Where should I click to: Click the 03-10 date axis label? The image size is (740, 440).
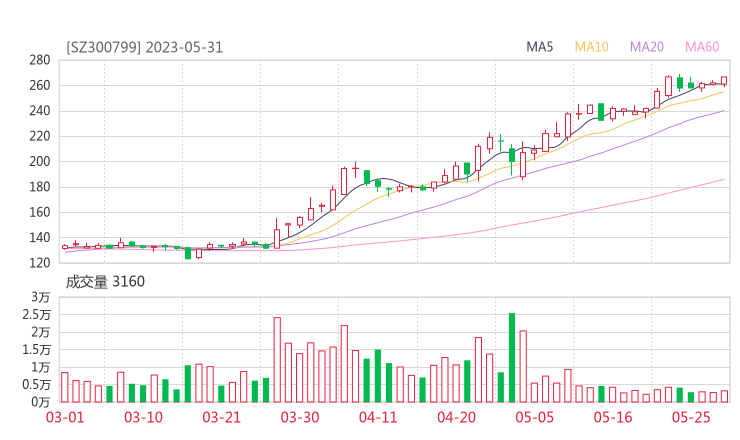(143, 417)
